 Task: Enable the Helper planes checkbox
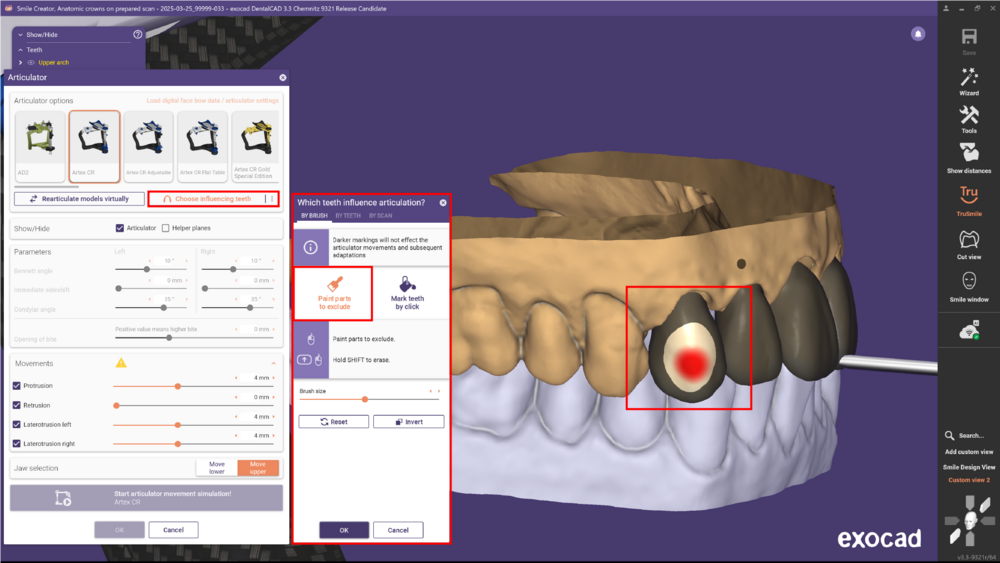166,228
